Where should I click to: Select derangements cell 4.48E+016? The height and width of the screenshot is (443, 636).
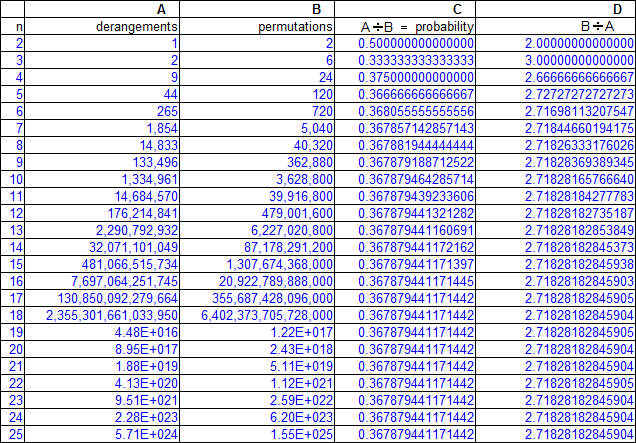click(x=102, y=332)
